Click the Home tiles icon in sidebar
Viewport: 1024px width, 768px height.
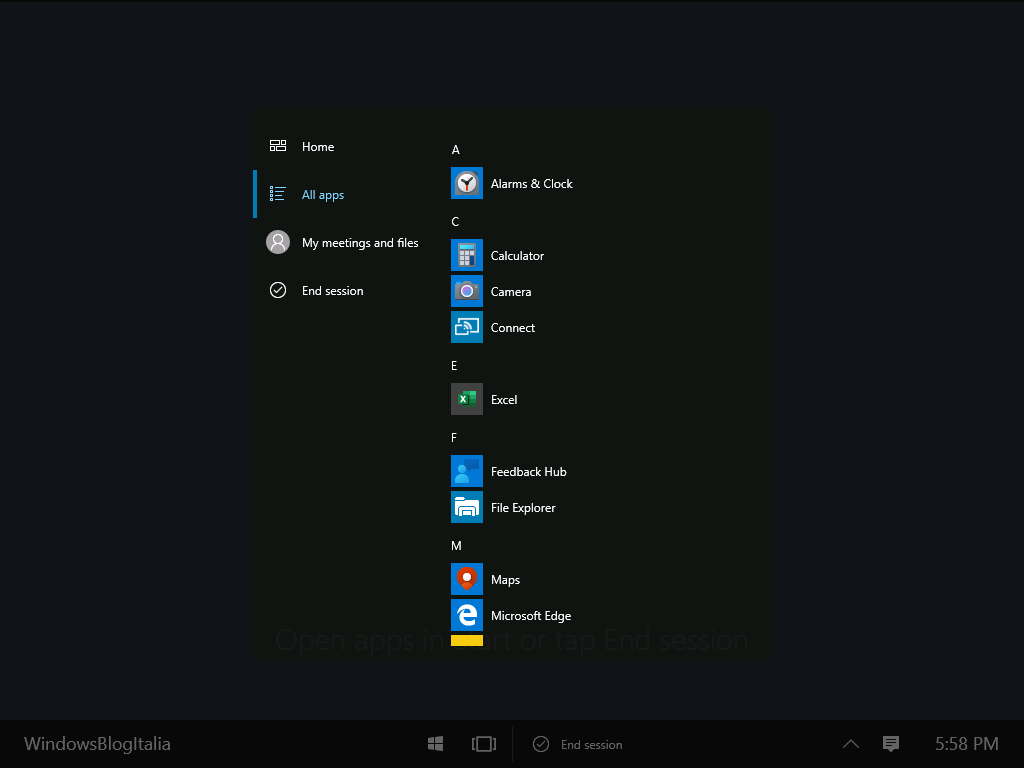278,146
